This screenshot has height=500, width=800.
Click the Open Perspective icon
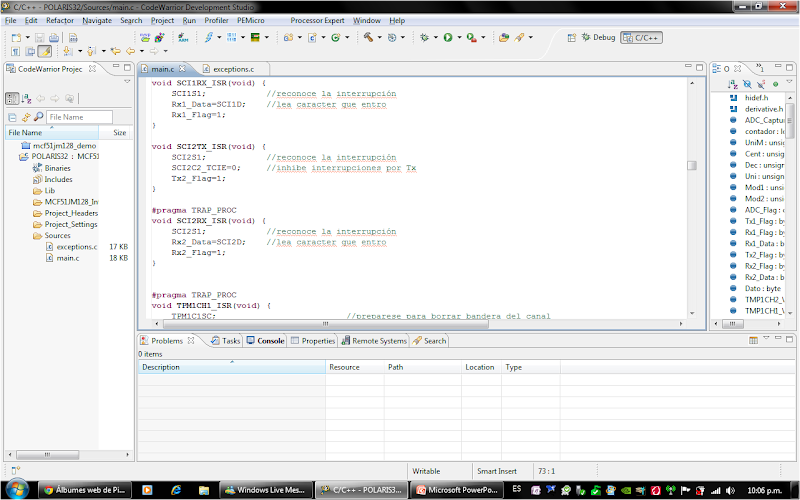571,37
